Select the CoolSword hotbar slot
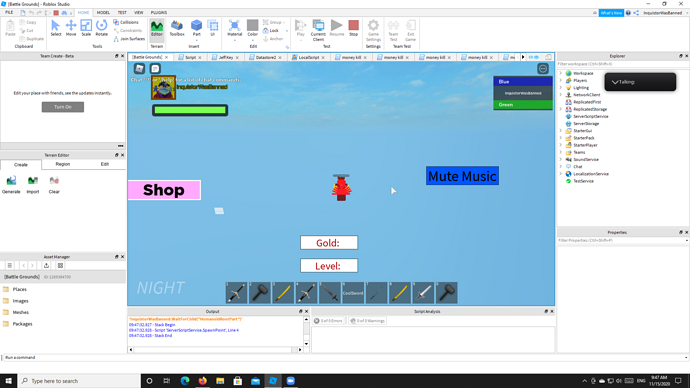Image resolution: width=690 pixels, height=388 pixels. tap(353, 293)
